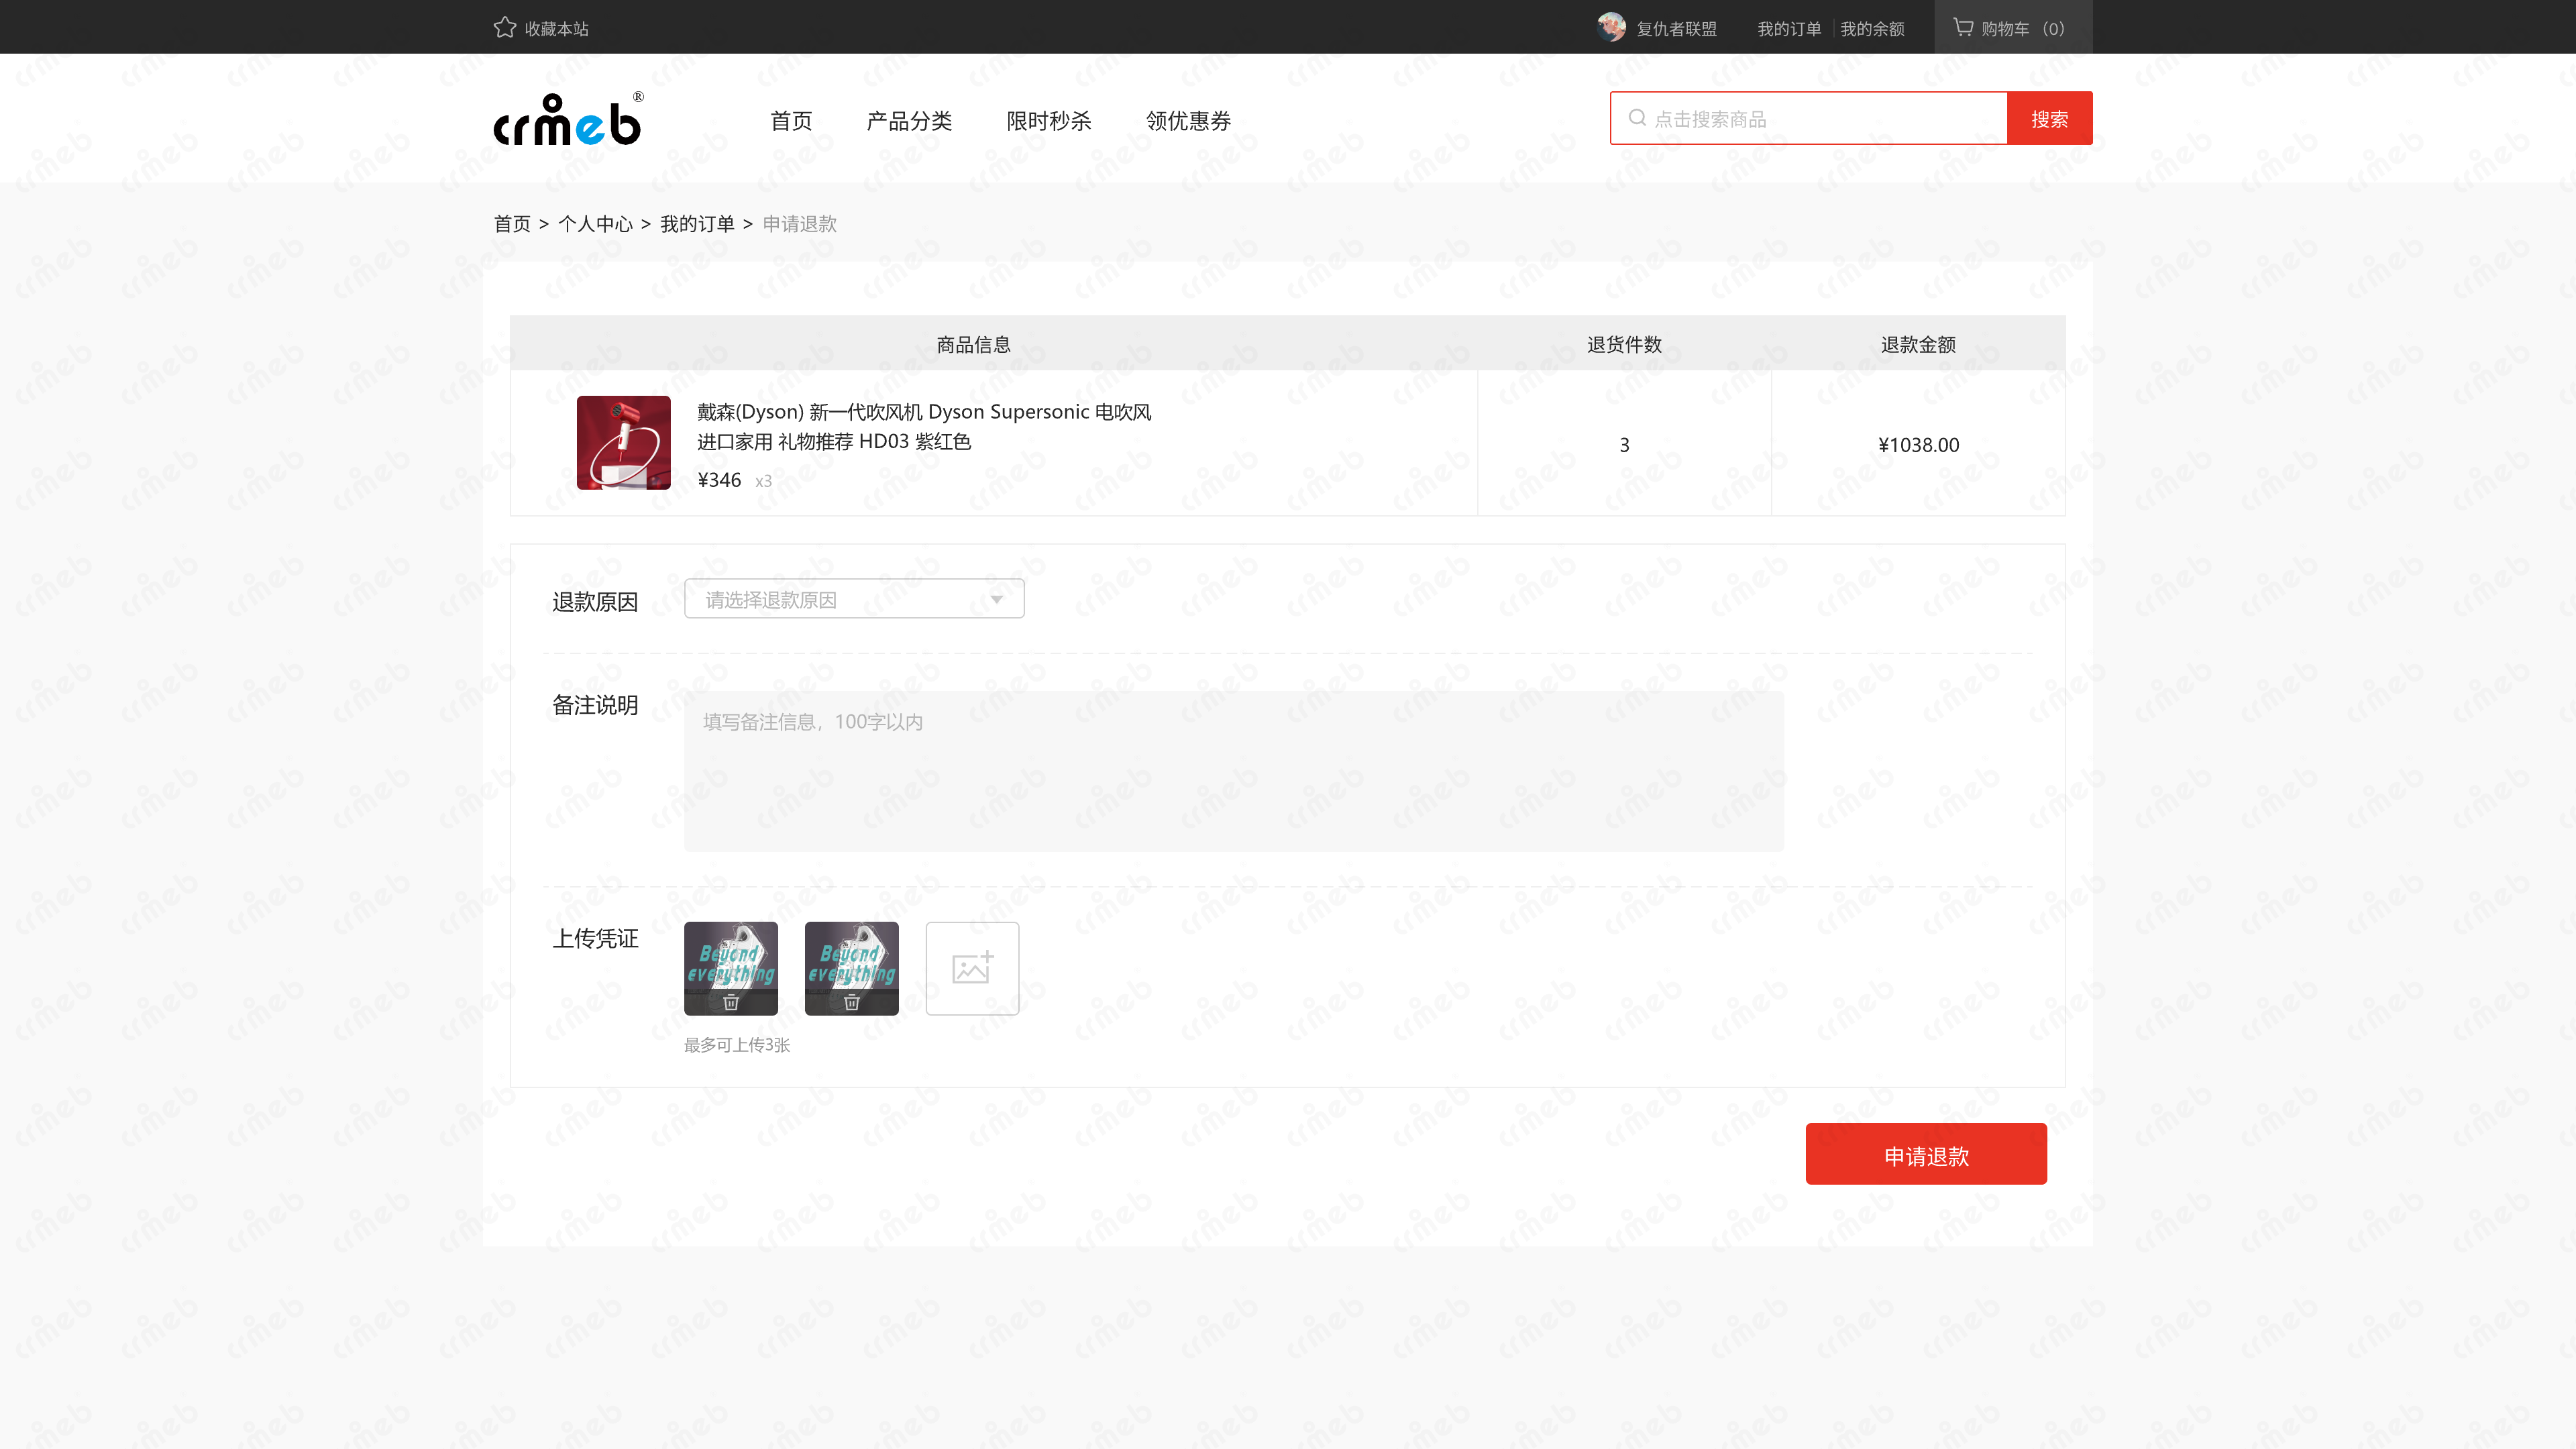The image size is (2576, 1449).
Task: Go to 产品分类 menu
Action: (908, 121)
